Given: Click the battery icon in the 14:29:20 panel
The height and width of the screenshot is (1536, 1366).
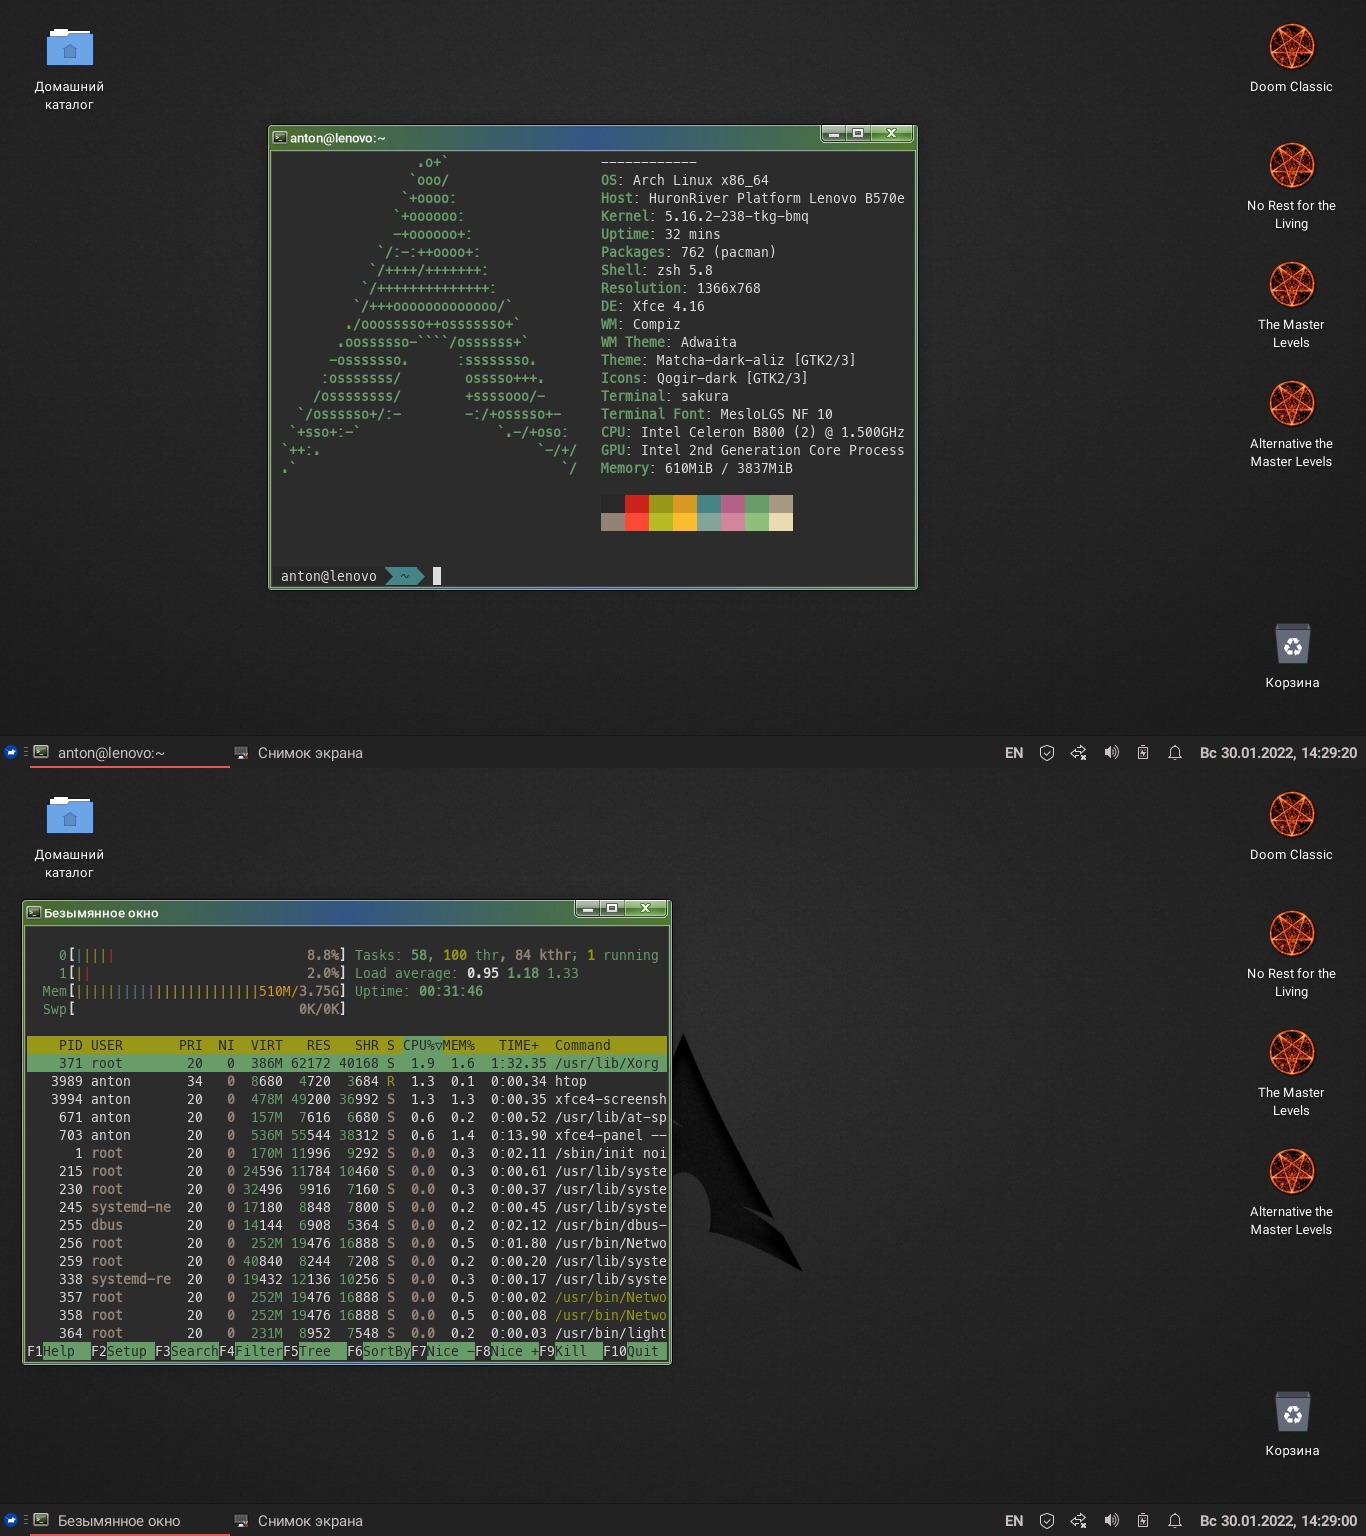Looking at the screenshot, I should tap(1143, 753).
